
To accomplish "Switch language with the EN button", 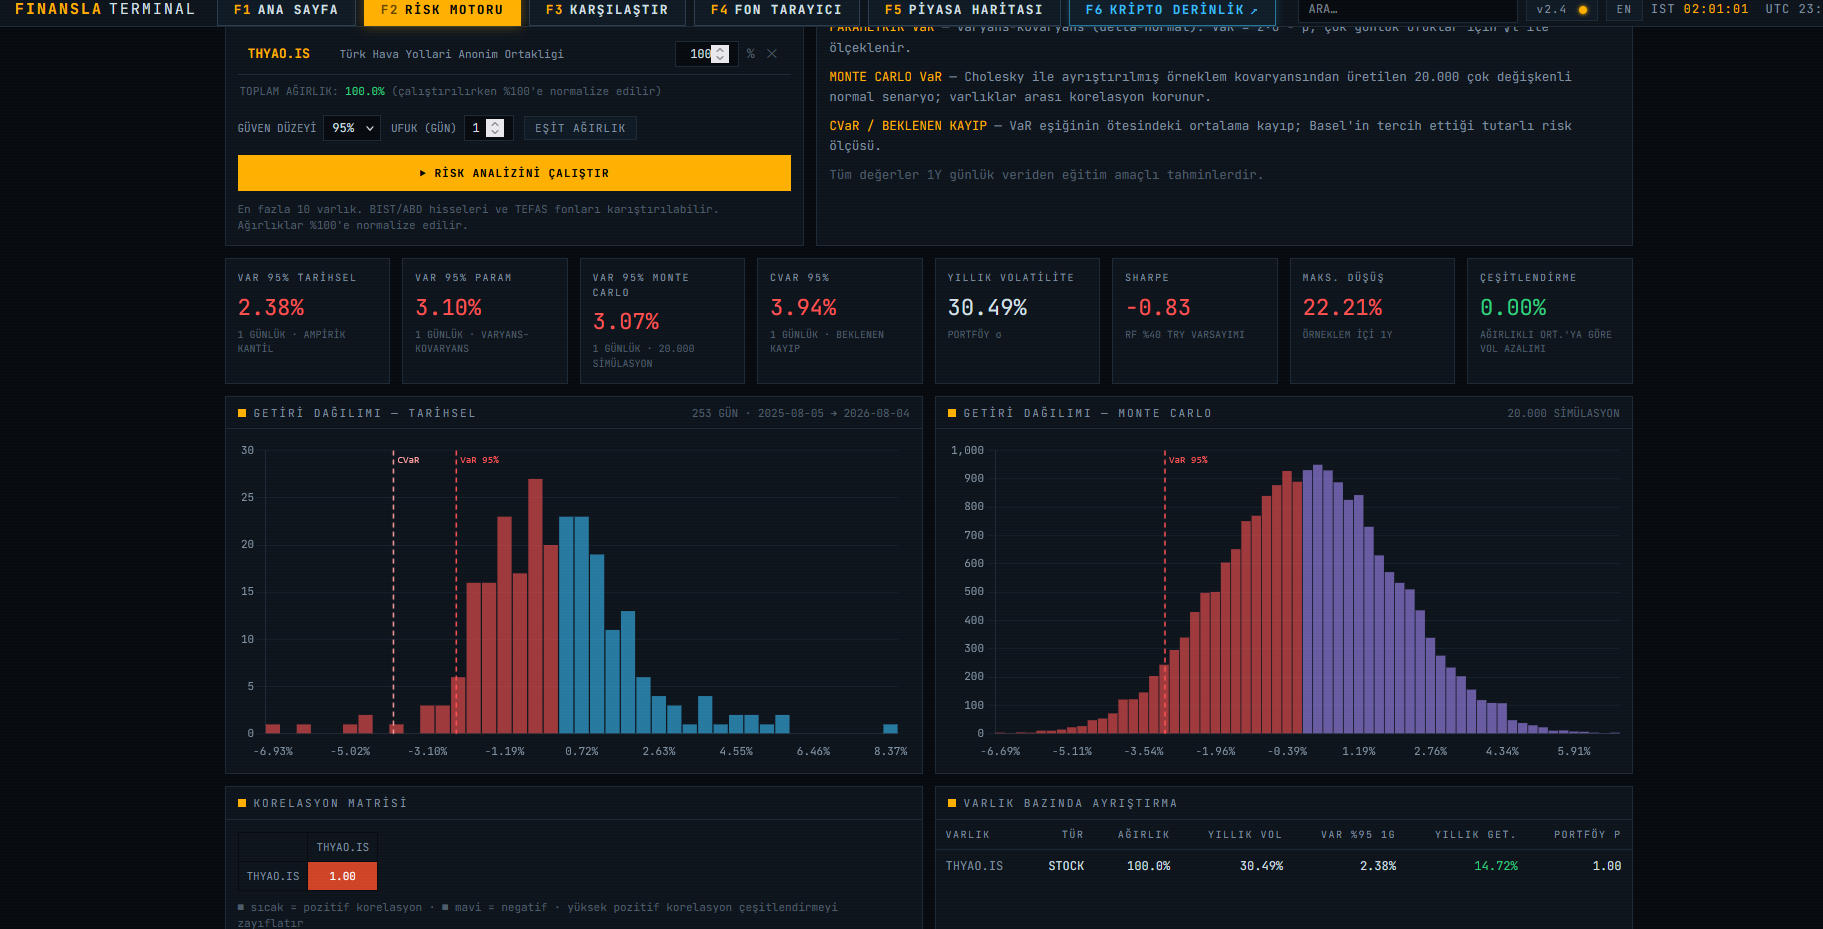I will (1624, 10).
